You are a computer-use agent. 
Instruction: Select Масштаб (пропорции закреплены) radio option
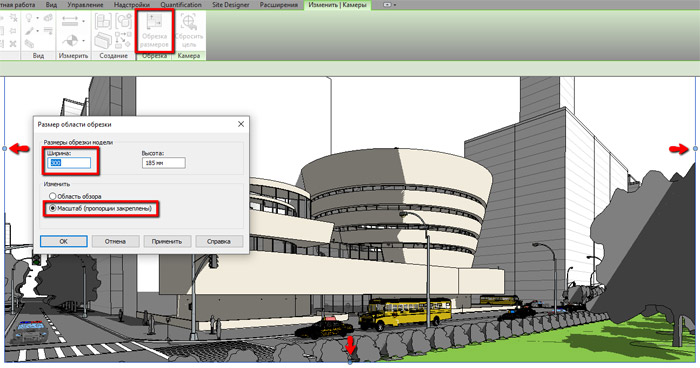(53, 208)
